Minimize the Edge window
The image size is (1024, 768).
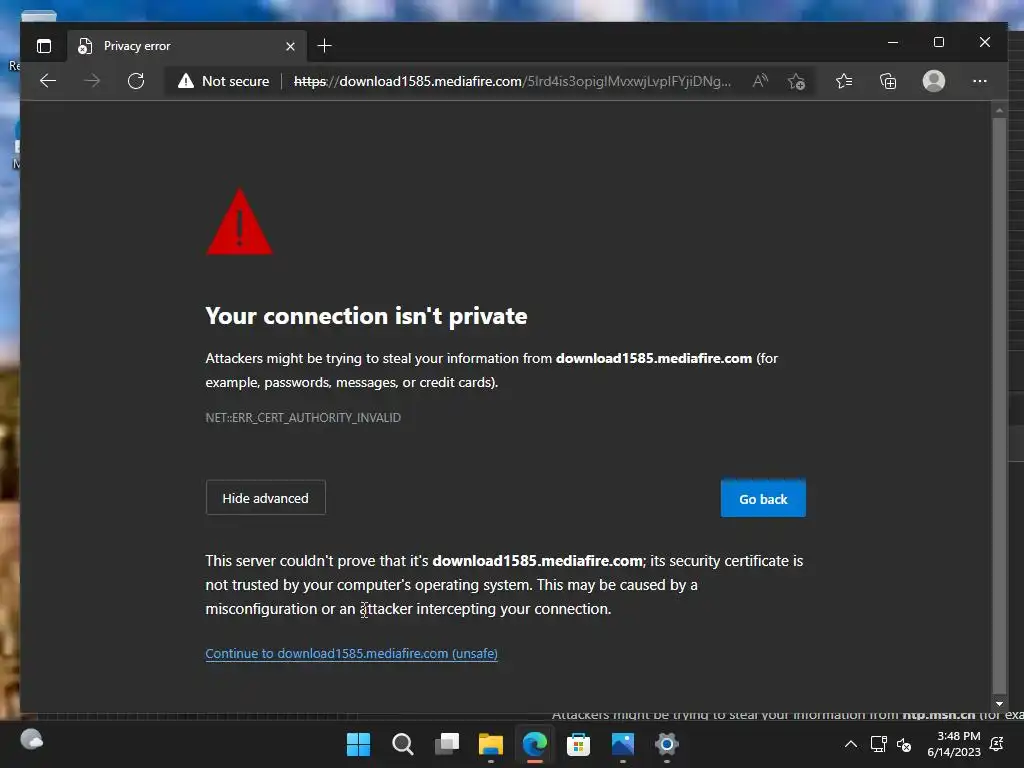click(893, 42)
